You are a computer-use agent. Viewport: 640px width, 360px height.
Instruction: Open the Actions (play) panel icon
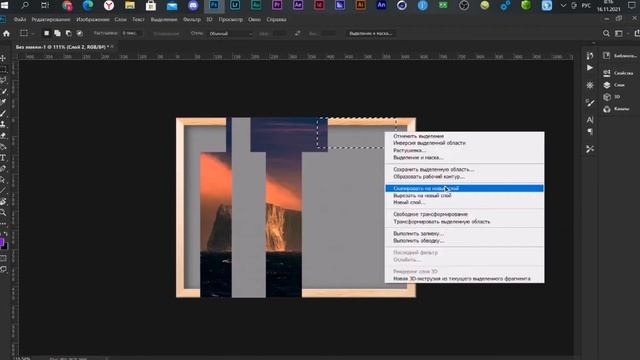590,68
